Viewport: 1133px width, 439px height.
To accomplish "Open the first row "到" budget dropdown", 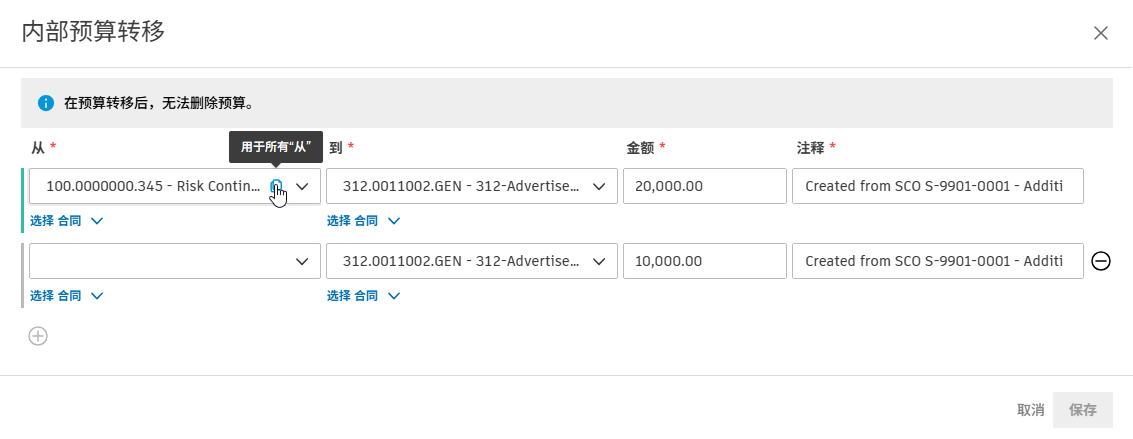I will coord(599,186).
